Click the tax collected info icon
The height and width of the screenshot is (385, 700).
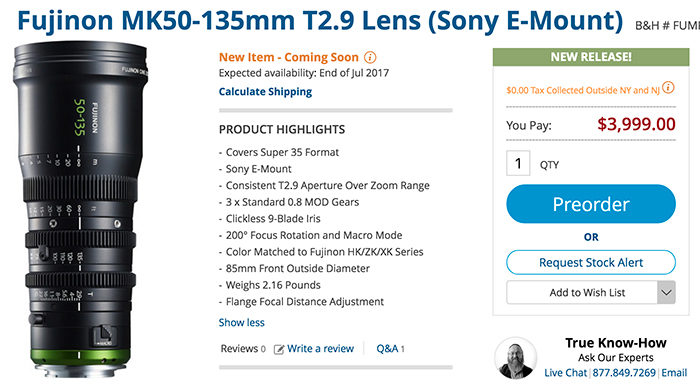(668, 88)
